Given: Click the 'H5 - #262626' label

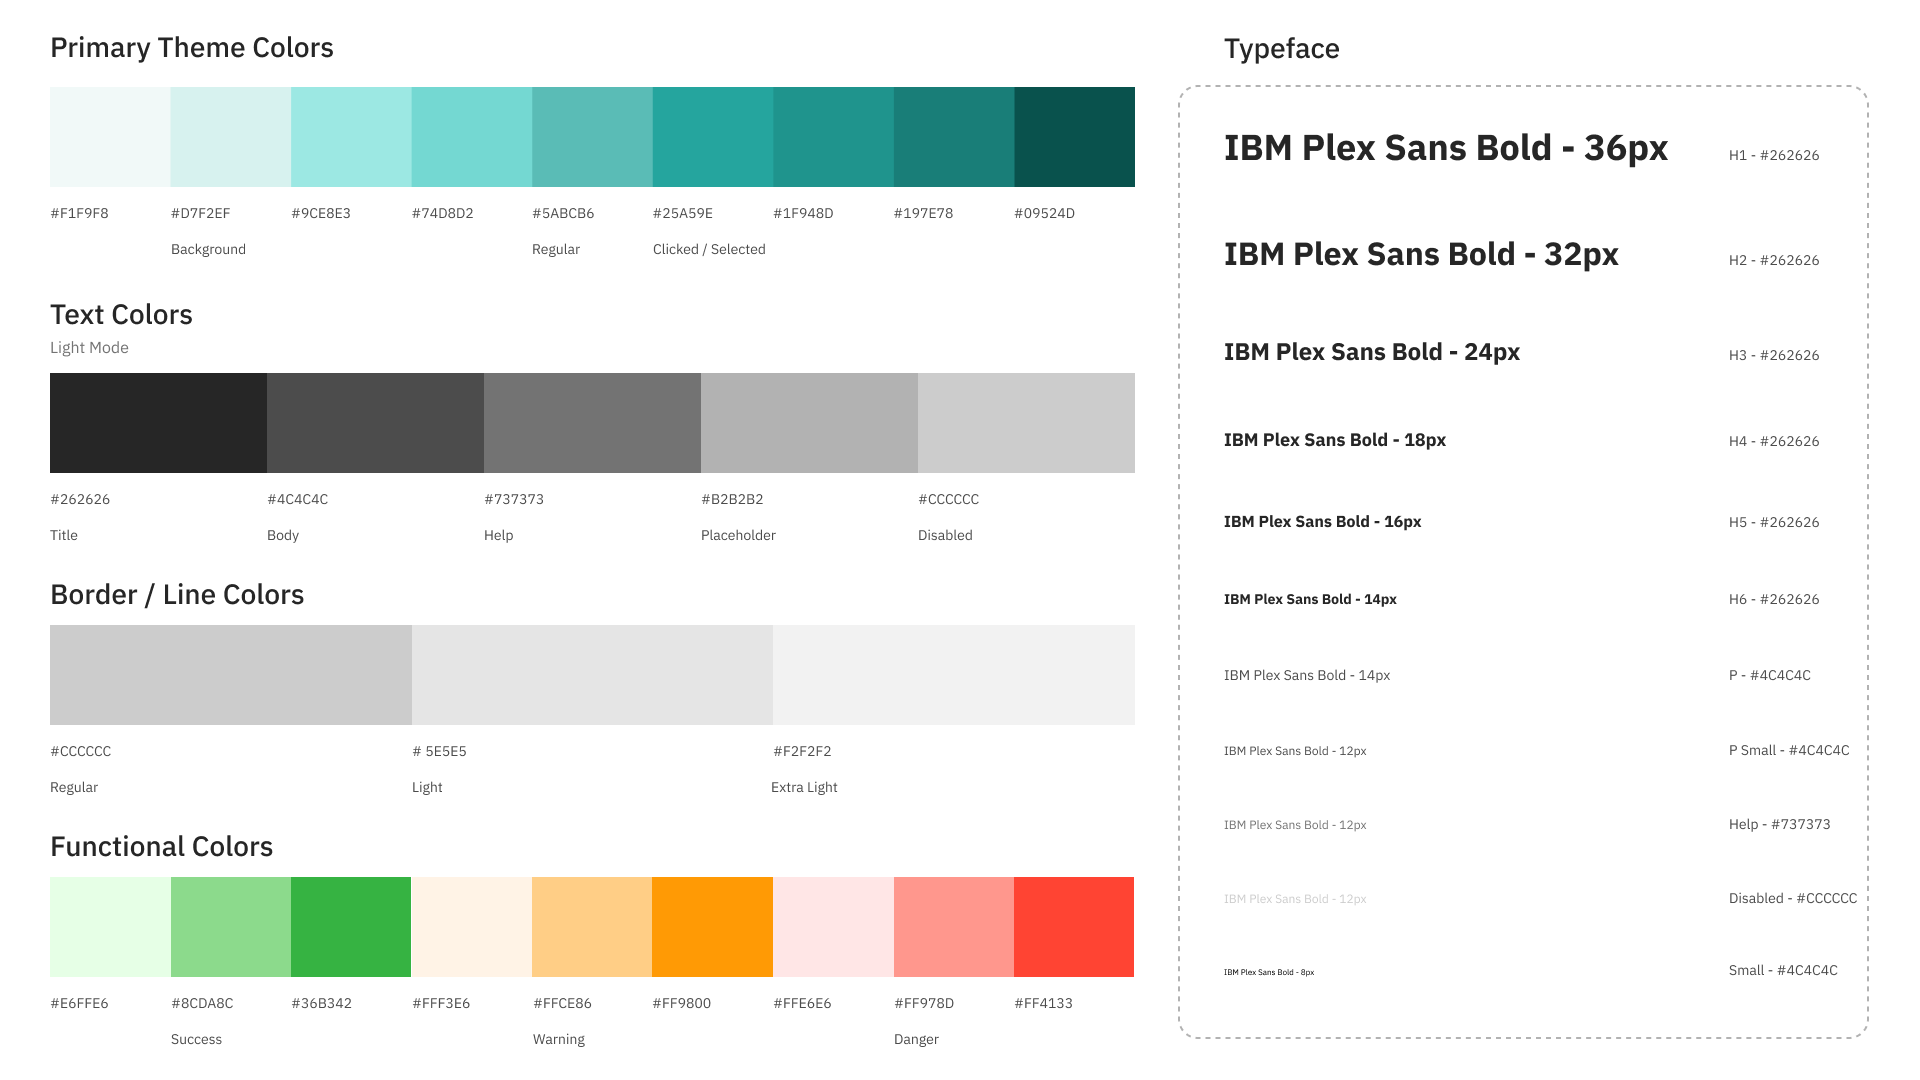Looking at the screenshot, I should tap(1774, 522).
